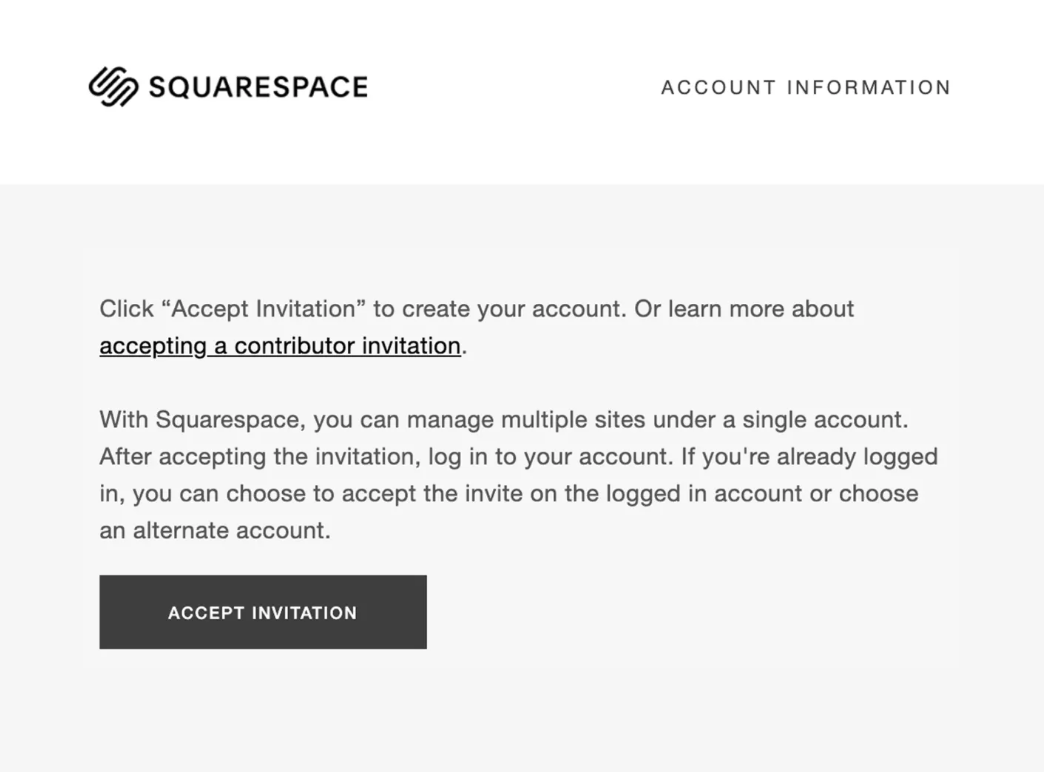Click the phrase "an alternate account"
The width and height of the screenshot is (1044, 772).
click(x=214, y=531)
